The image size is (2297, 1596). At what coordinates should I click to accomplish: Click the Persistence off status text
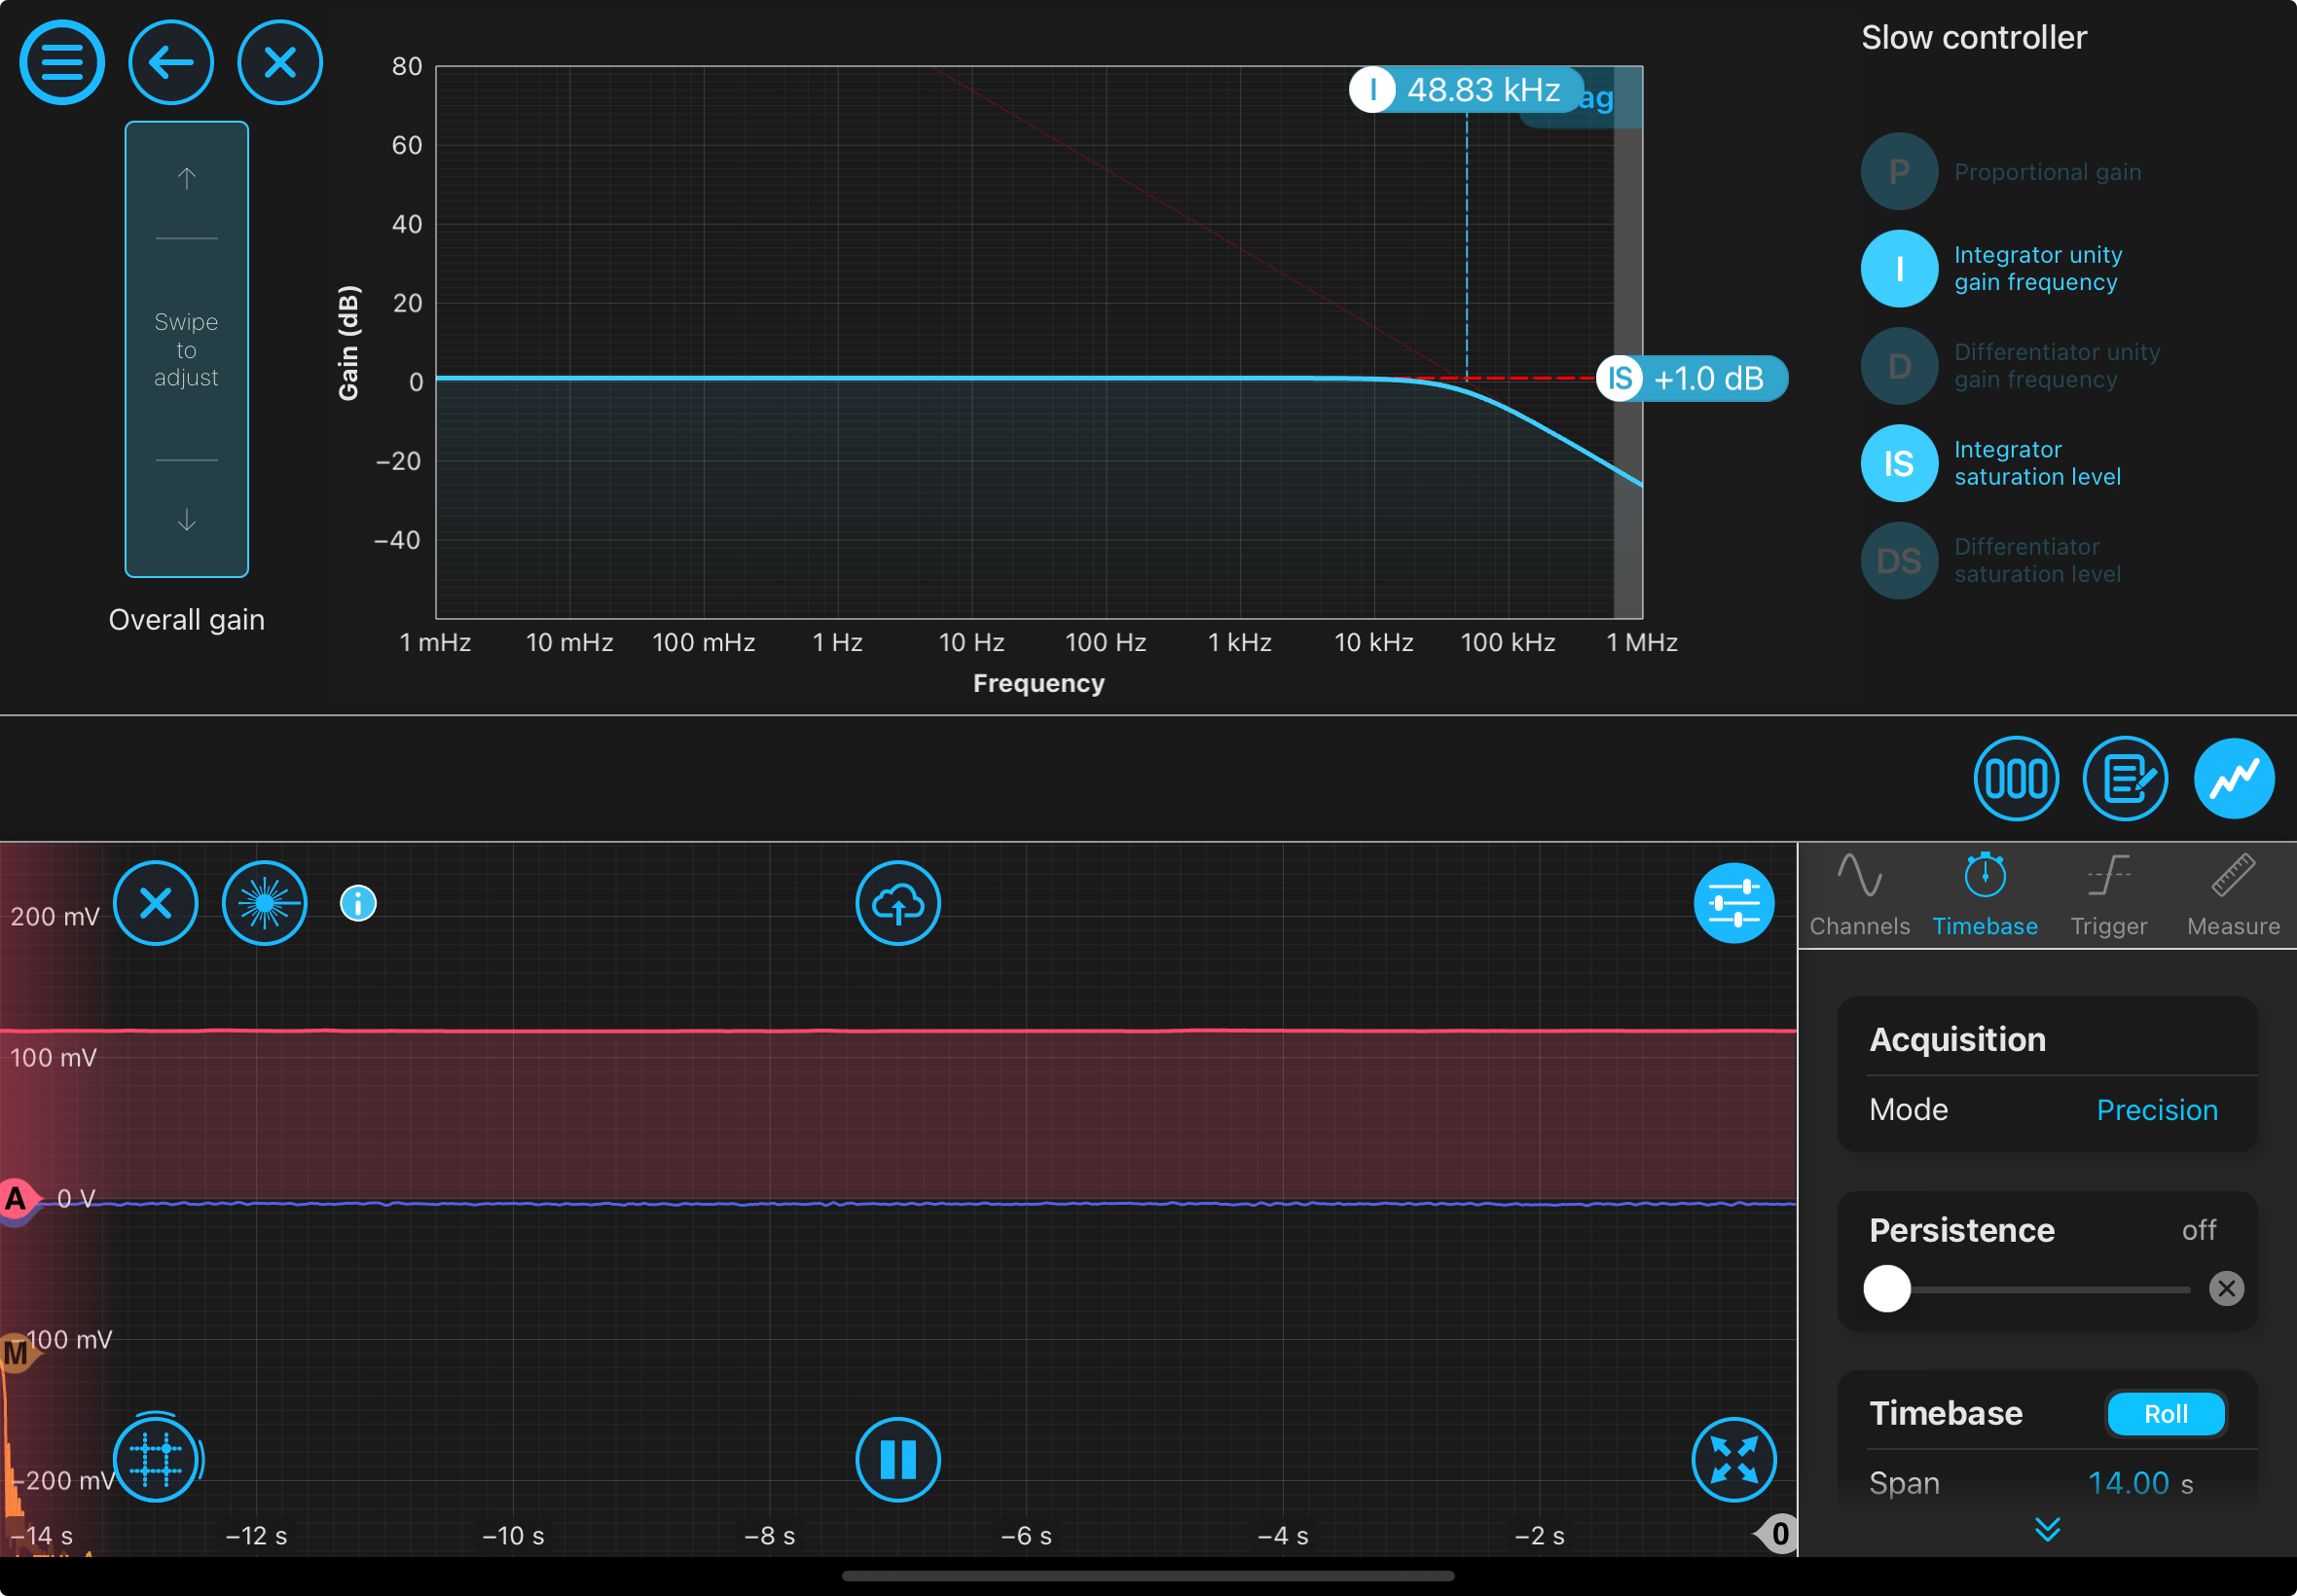point(2198,1230)
